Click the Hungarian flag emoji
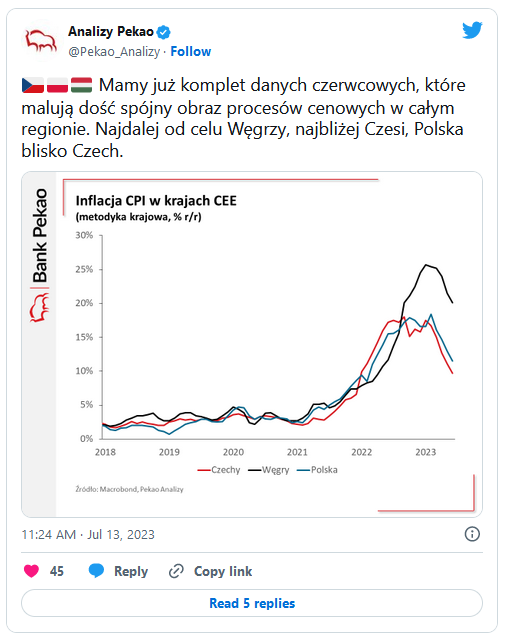The width and height of the screenshot is (513, 640). (x=82, y=85)
